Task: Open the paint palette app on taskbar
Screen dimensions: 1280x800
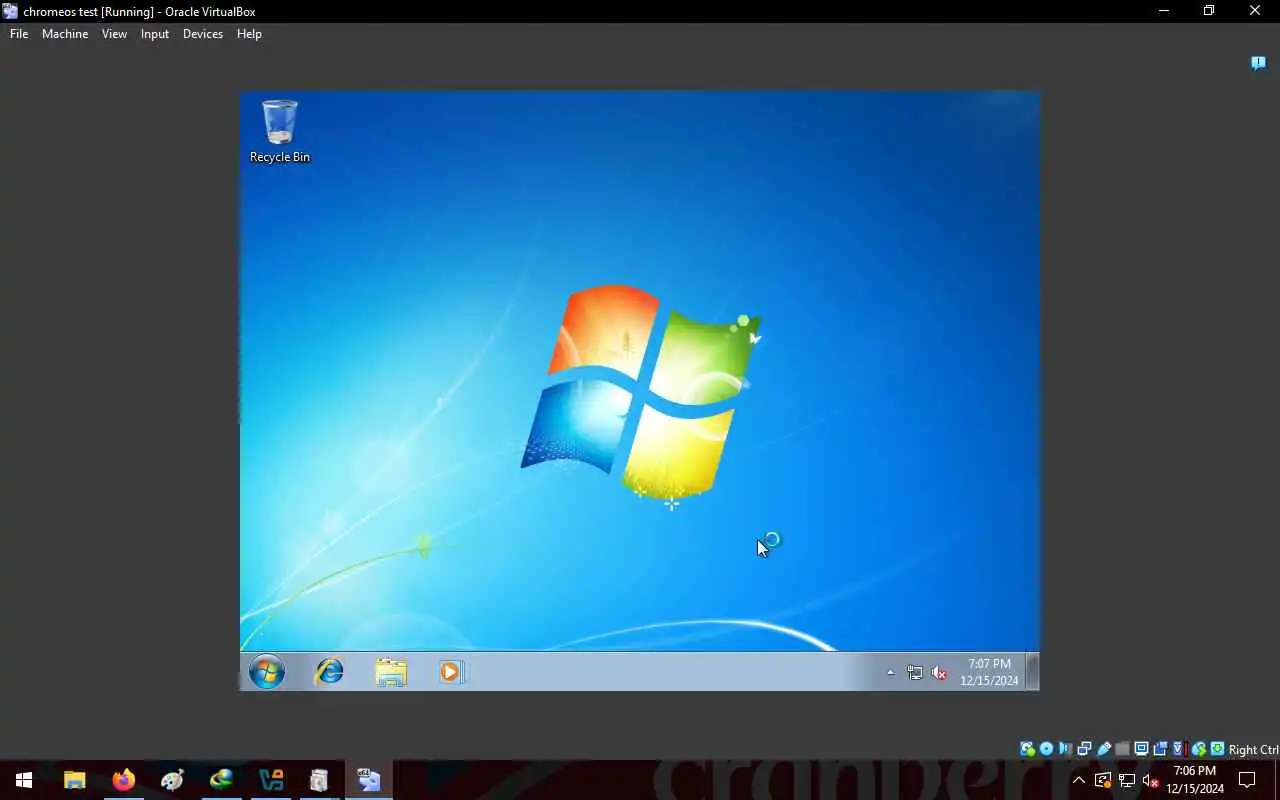Action: [x=173, y=780]
